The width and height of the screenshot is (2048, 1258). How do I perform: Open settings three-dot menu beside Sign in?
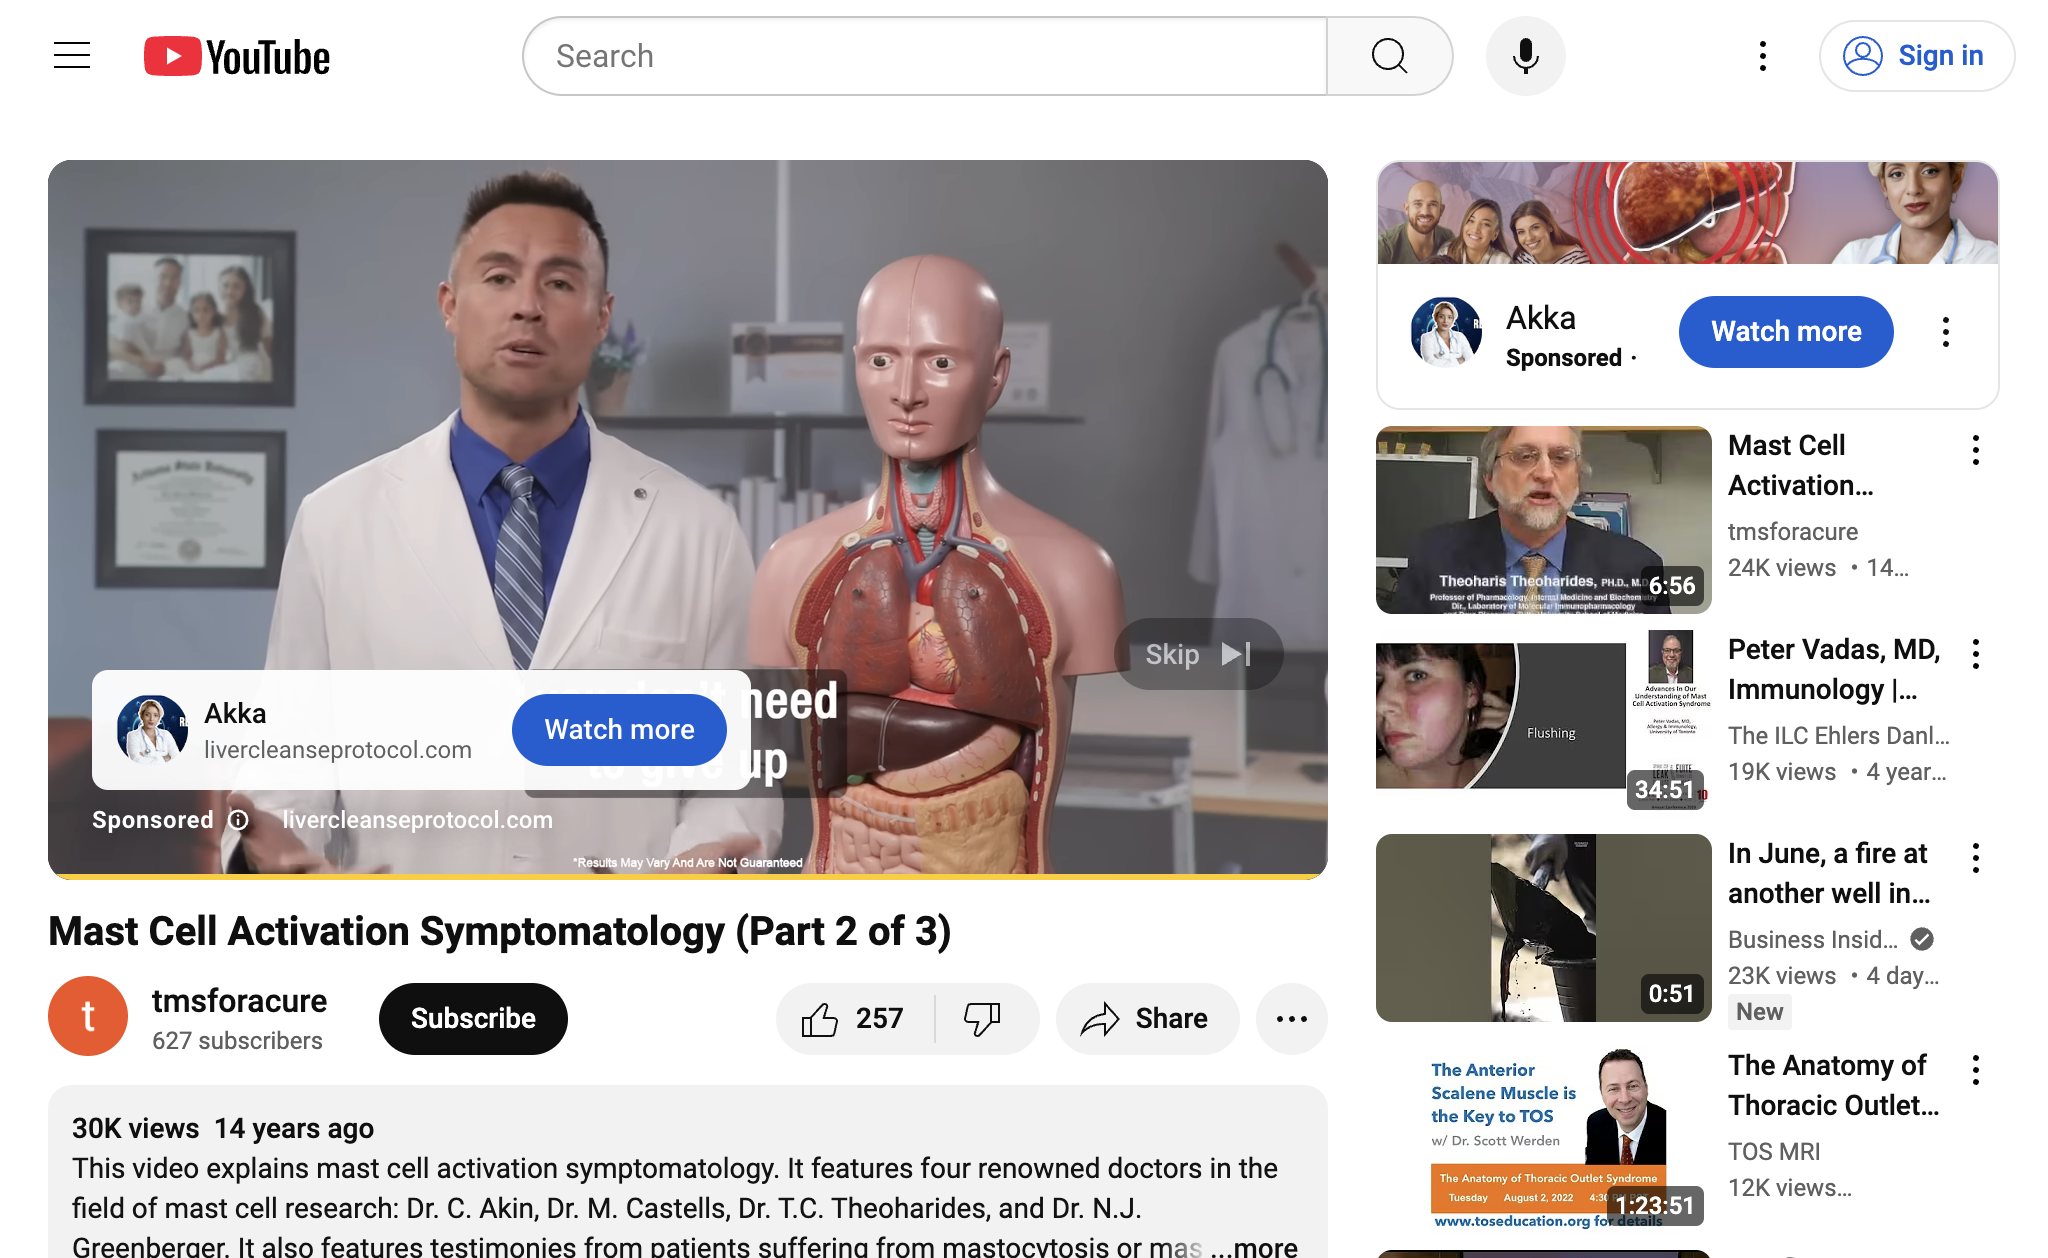(x=1763, y=56)
